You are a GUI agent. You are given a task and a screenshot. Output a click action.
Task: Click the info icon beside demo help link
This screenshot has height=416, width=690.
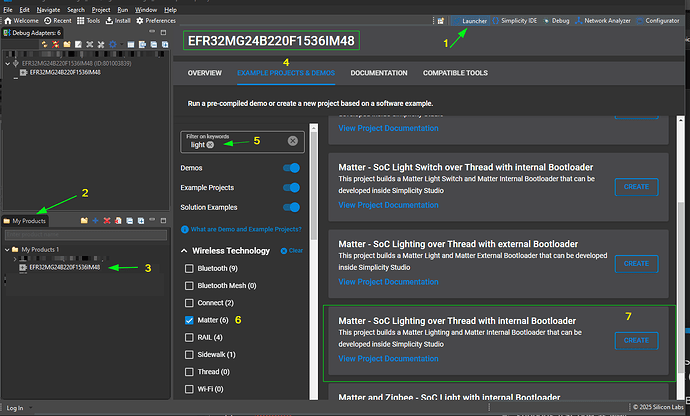tap(185, 229)
